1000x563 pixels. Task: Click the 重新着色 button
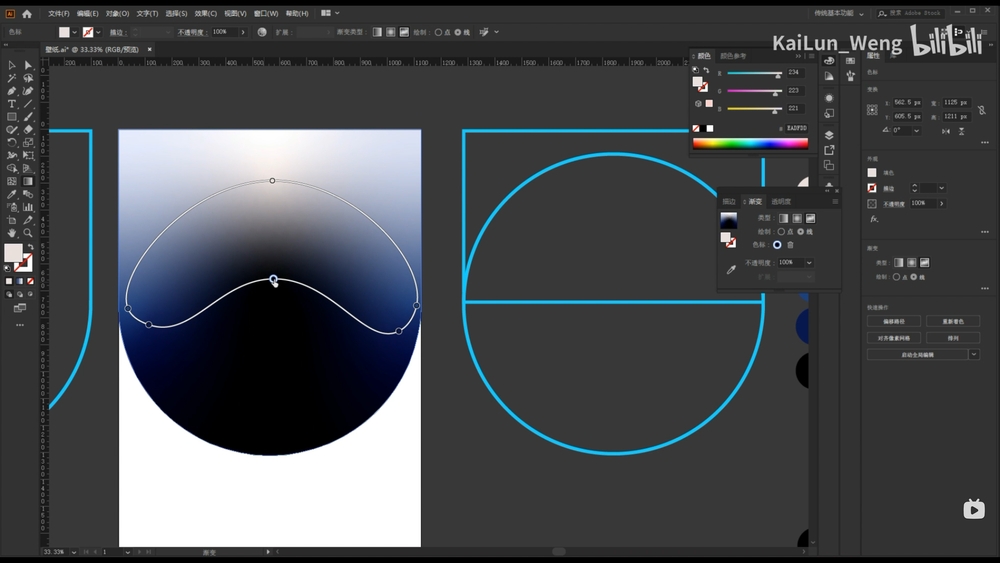click(953, 321)
